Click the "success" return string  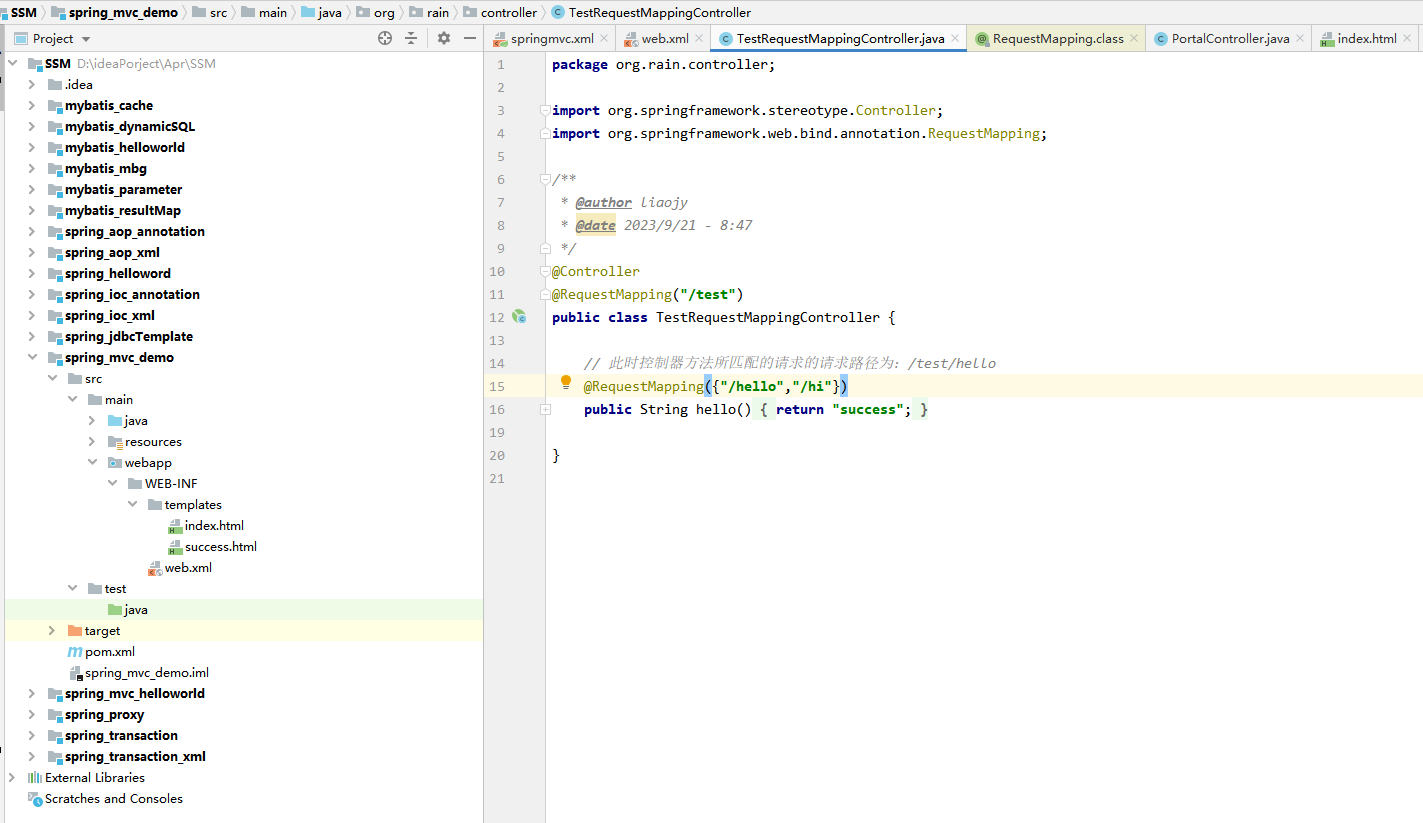pos(868,409)
